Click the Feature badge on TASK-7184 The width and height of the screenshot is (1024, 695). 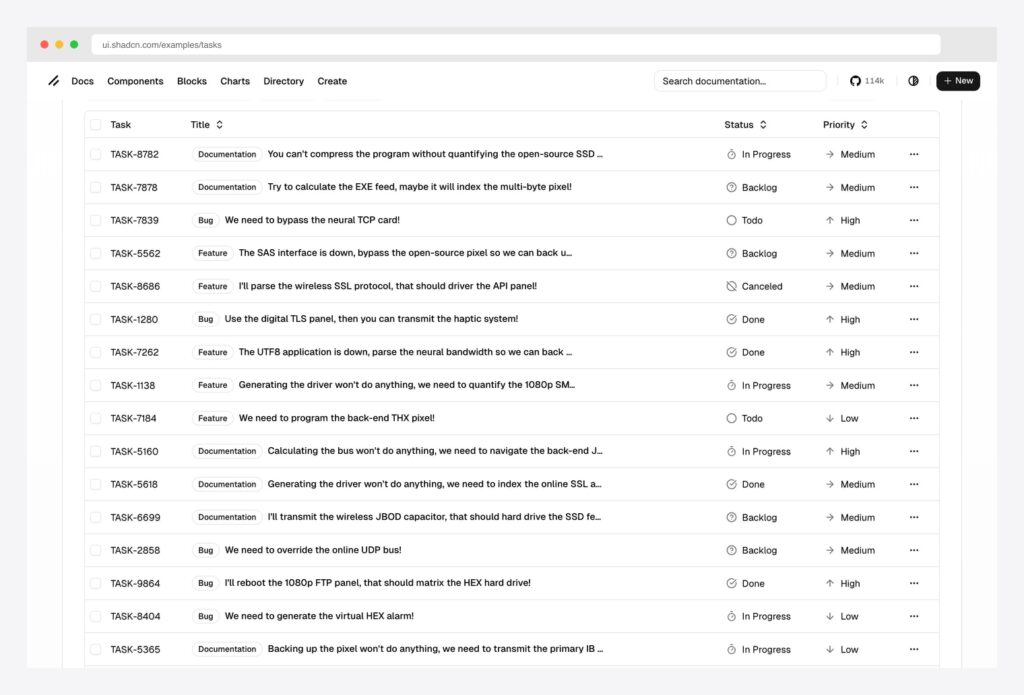(x=213, y=418)
